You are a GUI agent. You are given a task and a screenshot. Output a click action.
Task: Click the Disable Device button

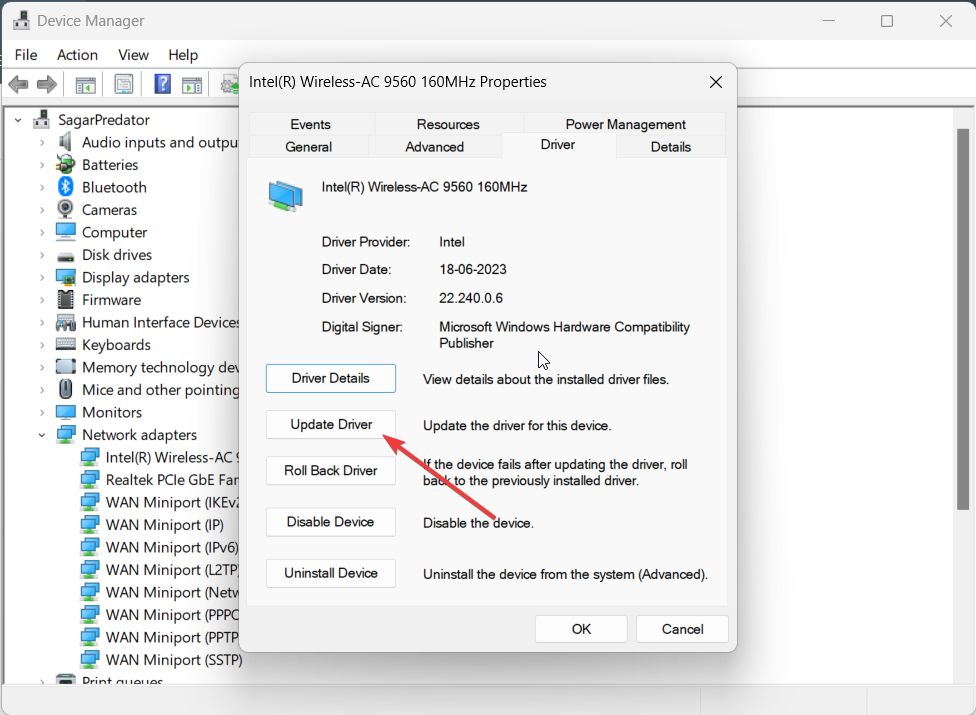(x=331, y=522)
